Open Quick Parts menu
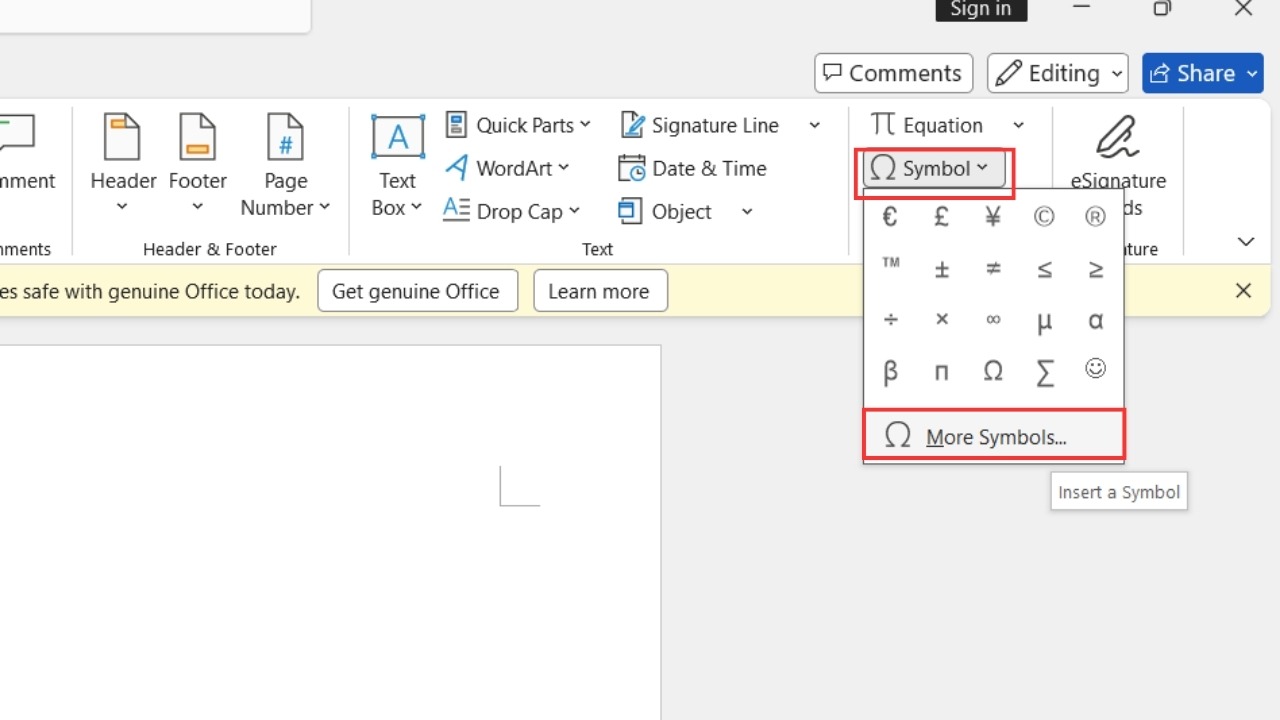 point(518,125)
